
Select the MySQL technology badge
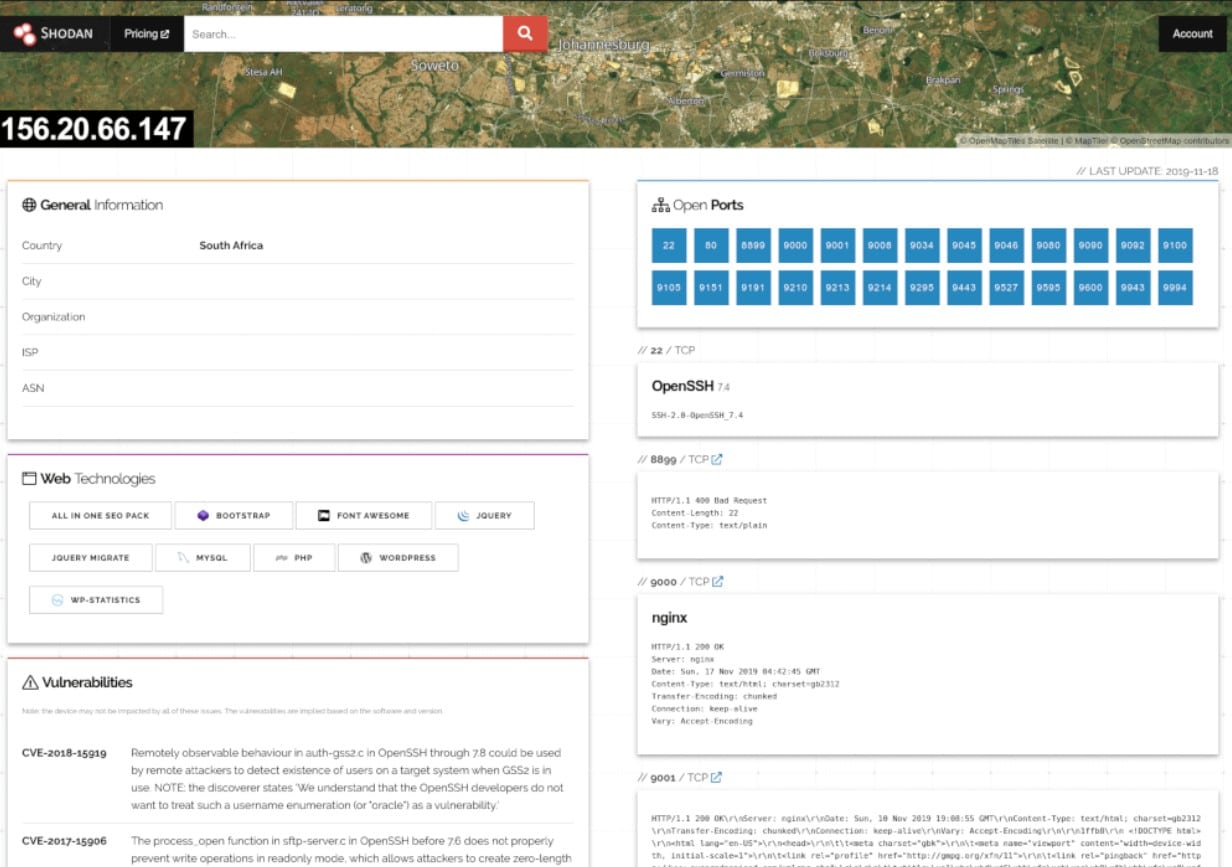[x=203, y=557]
